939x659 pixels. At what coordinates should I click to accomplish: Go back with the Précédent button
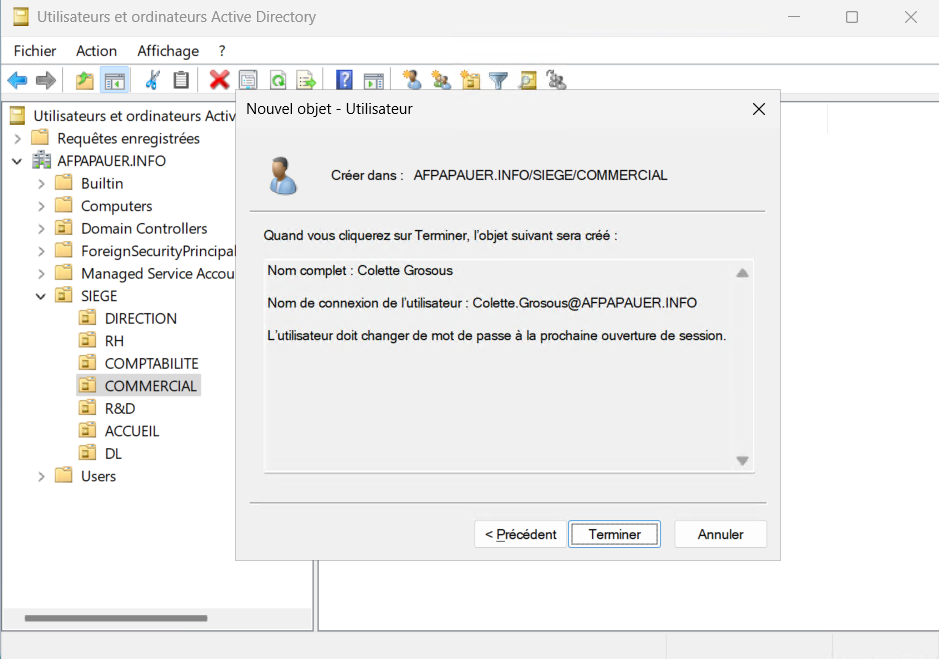coord(520,534)
